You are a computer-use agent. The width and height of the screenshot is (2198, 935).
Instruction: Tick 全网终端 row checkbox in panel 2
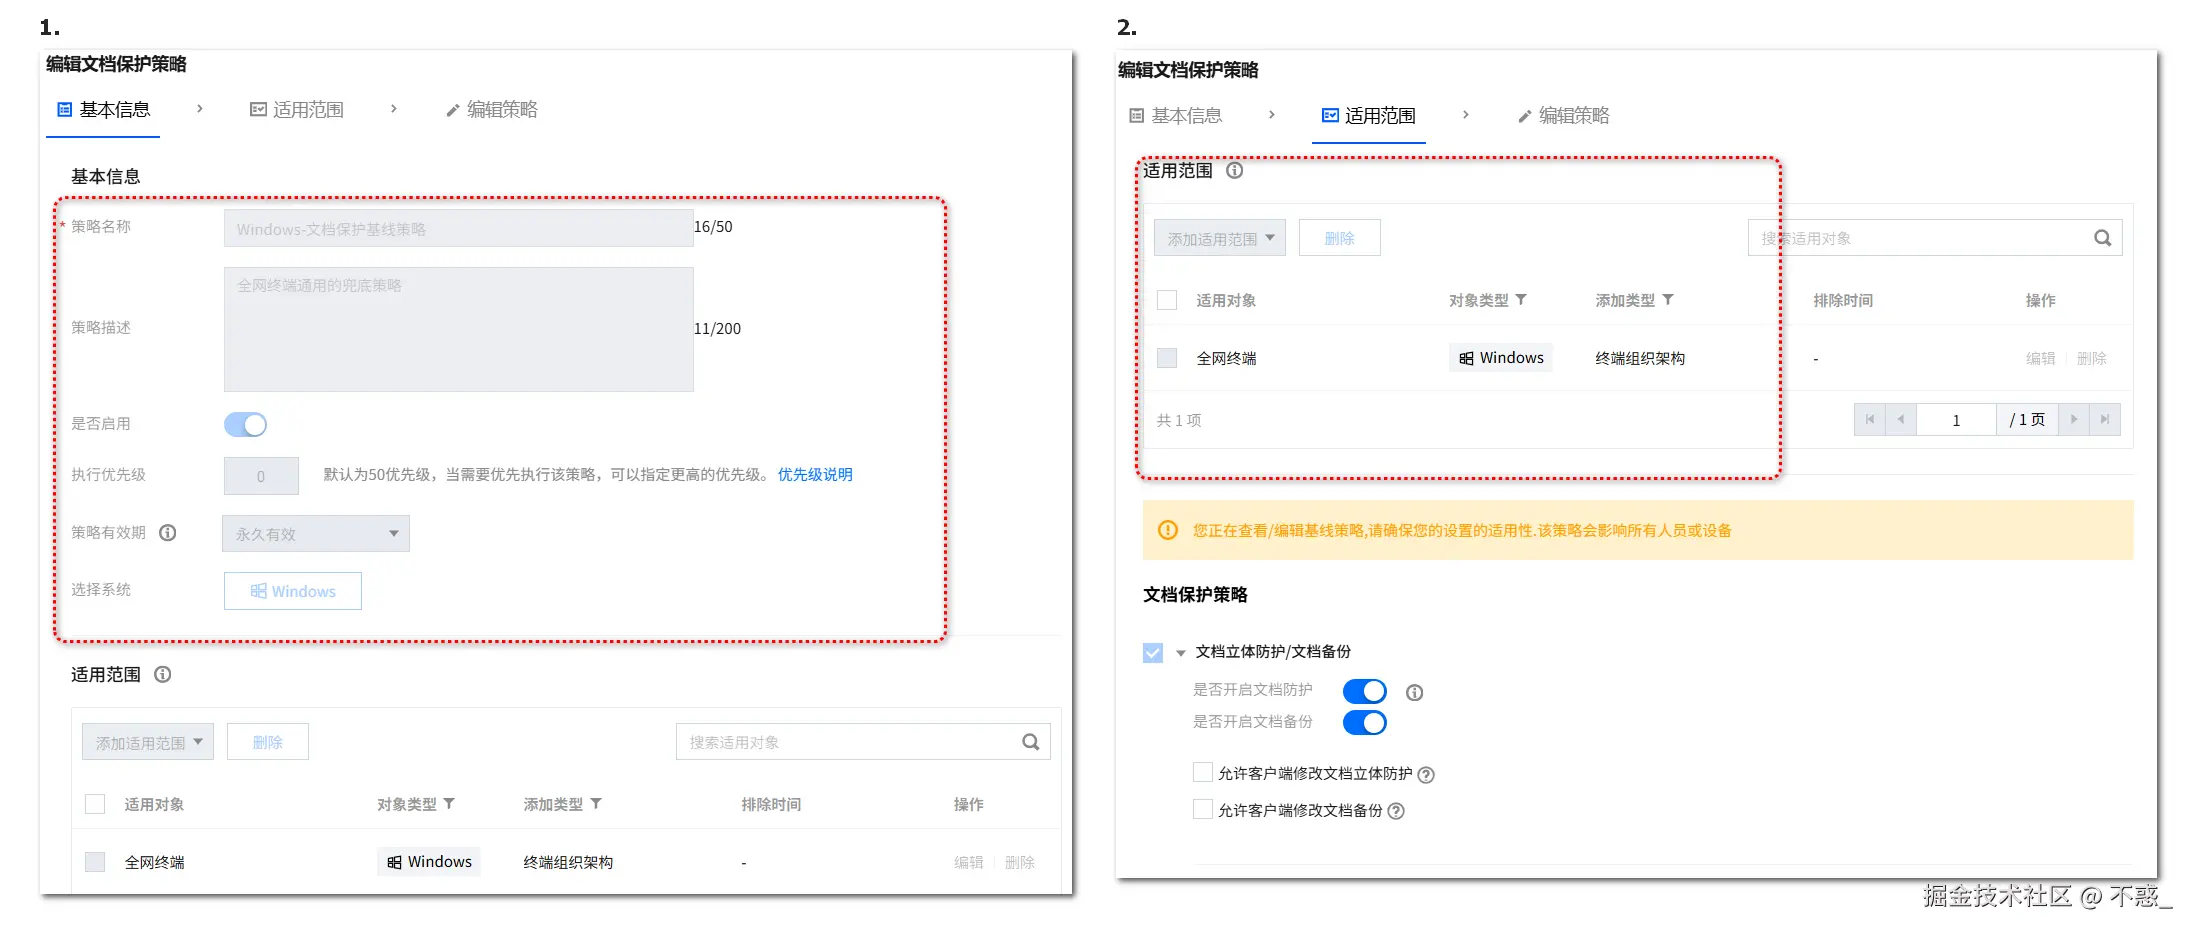(1167, 358)
